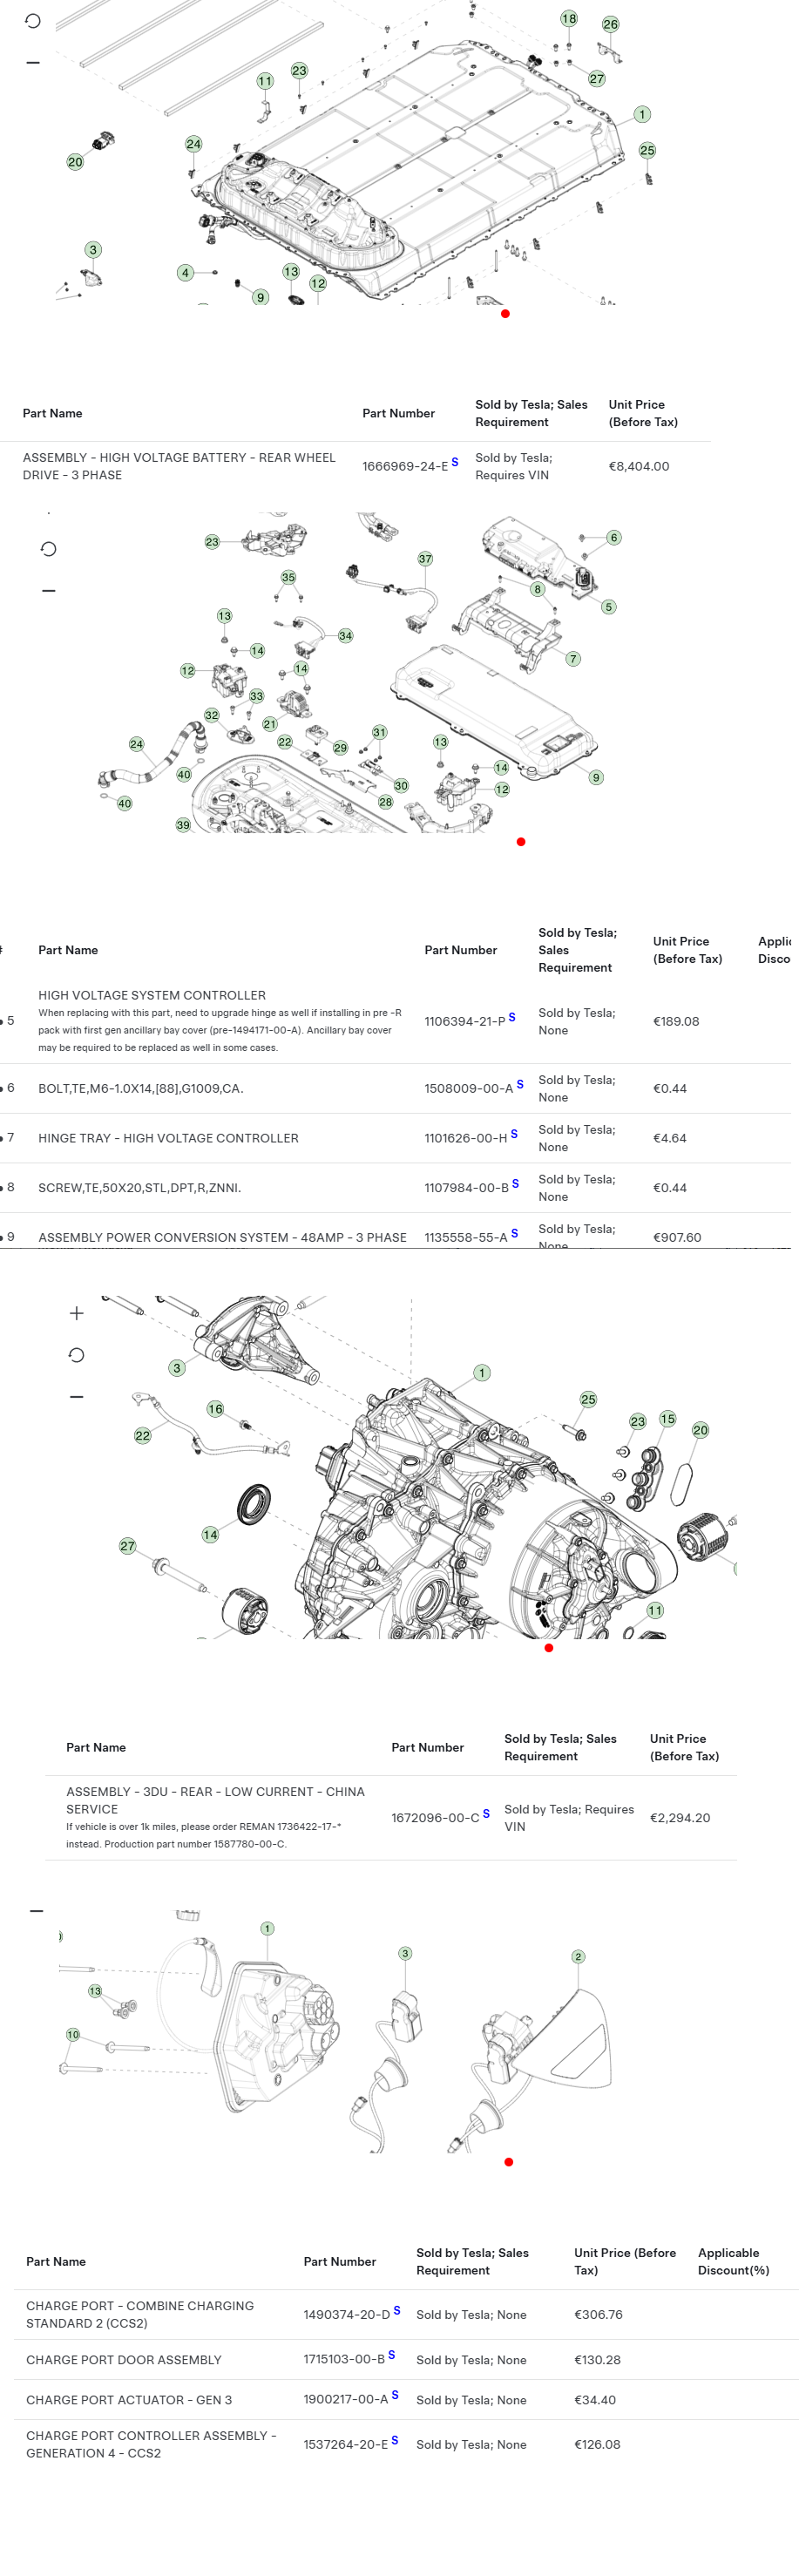Zoom out on the high voltage battery diagram

(33, 62)
